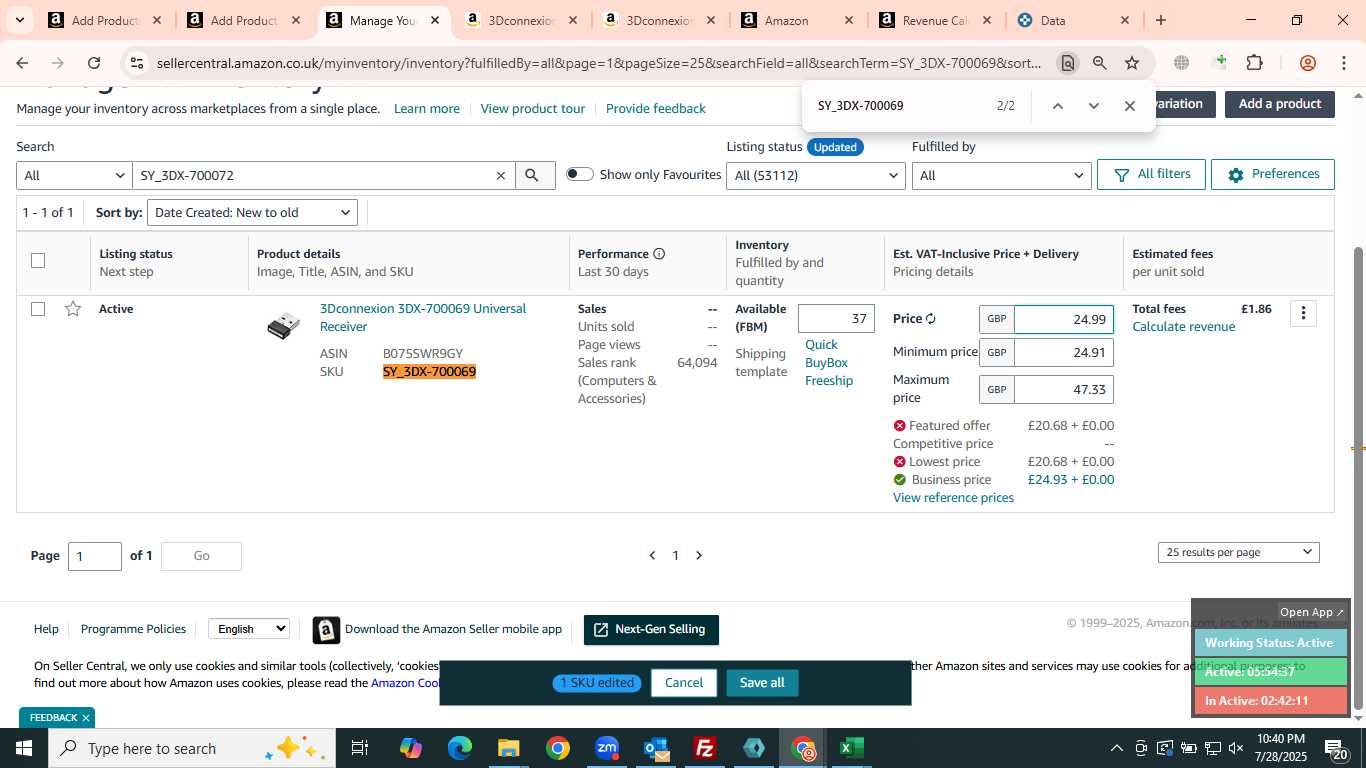Open 3Dconnexion 3DX-700069 Universal Receiver title
1366x768 pixels.
(x=423, y=318)
